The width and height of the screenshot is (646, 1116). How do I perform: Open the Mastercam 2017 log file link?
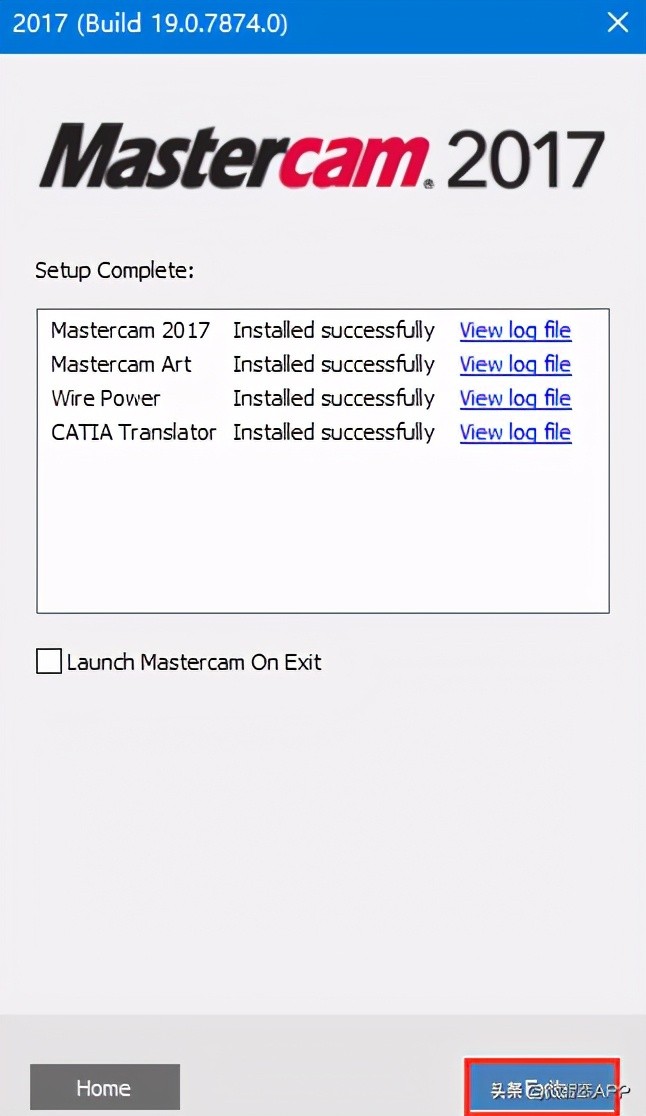tap(515, 330)
